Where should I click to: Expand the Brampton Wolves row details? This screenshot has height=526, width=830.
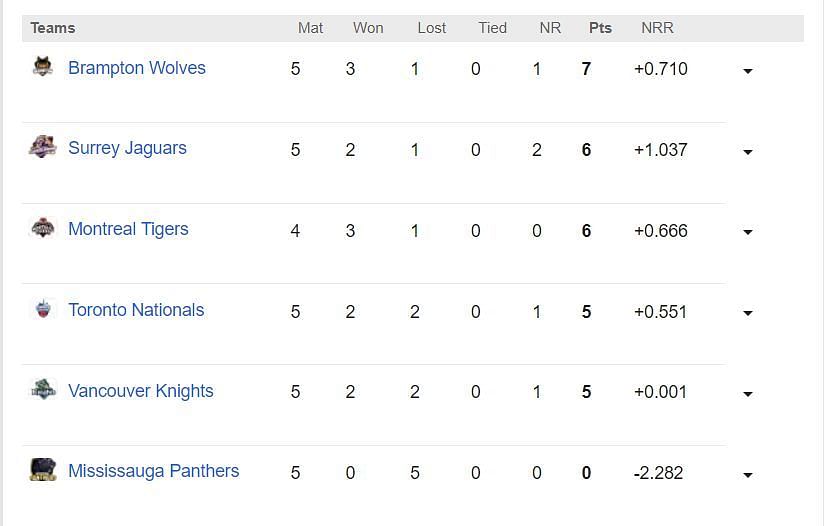(747, 71)
